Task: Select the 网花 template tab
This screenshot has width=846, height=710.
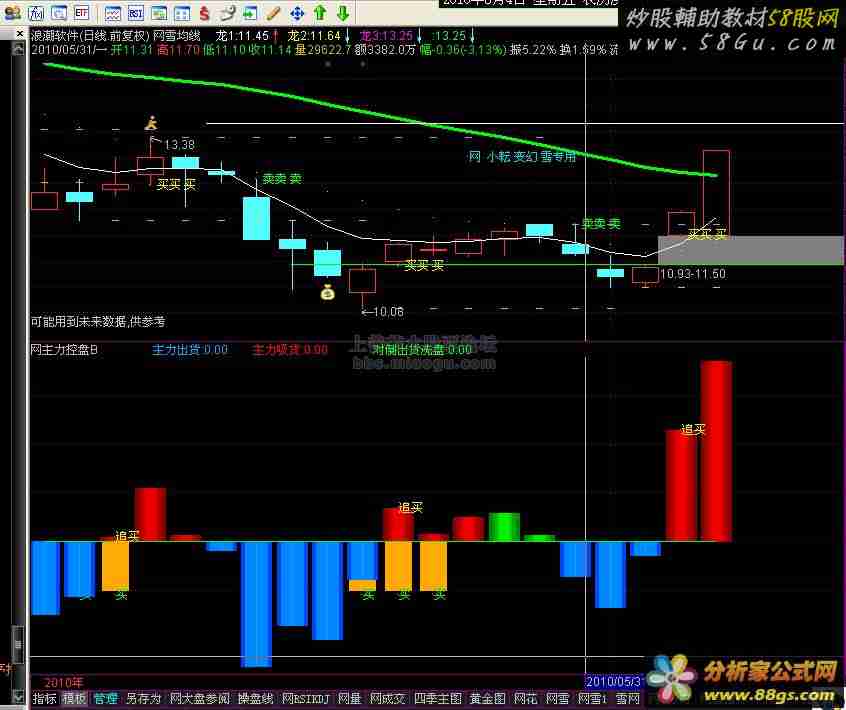Action: pyautogui.click(x=525, y=699)
